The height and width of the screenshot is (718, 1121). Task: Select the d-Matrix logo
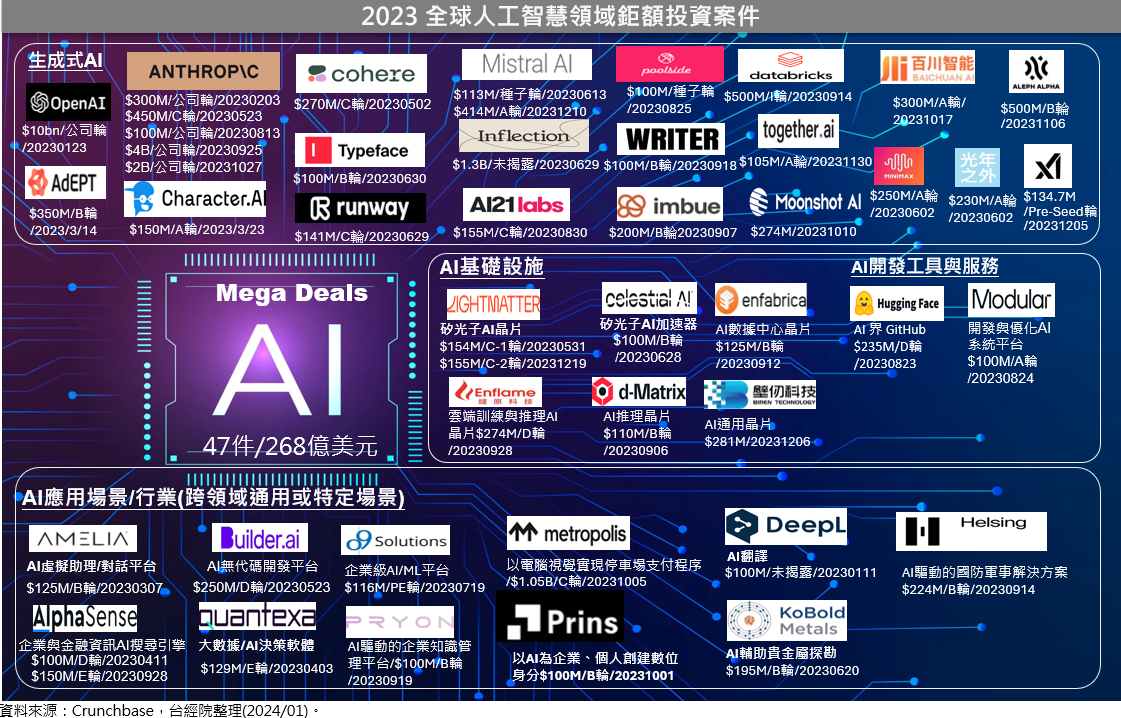pos(638,392)
